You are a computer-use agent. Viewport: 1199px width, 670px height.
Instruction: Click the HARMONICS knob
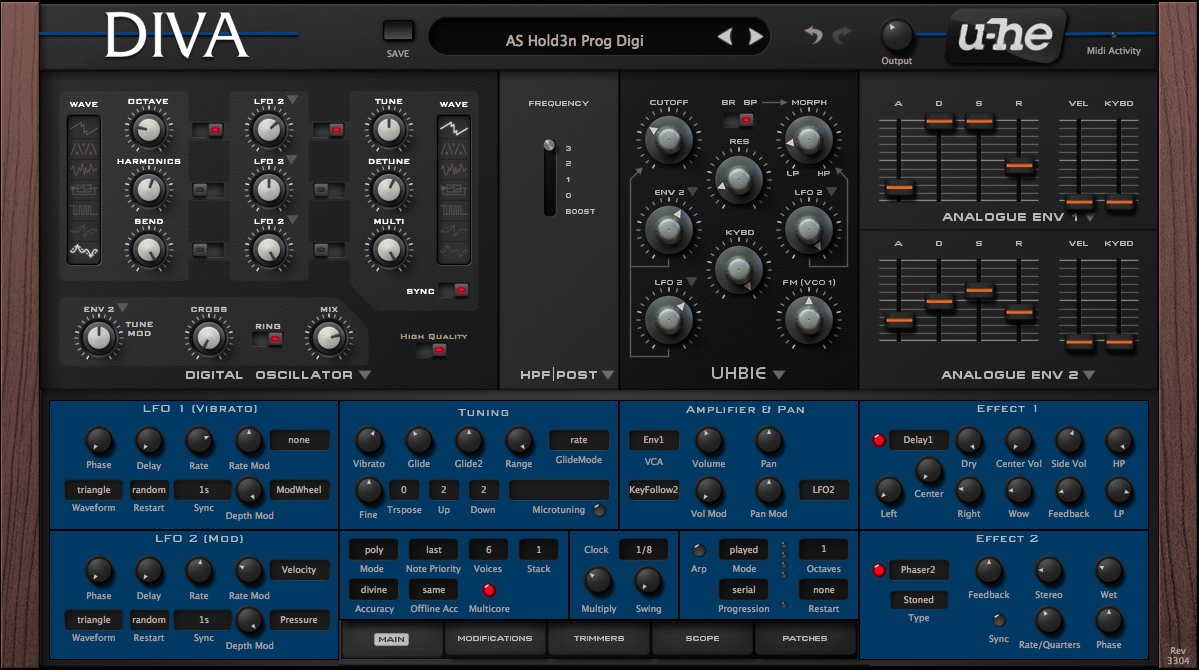(x=148, y=190)
